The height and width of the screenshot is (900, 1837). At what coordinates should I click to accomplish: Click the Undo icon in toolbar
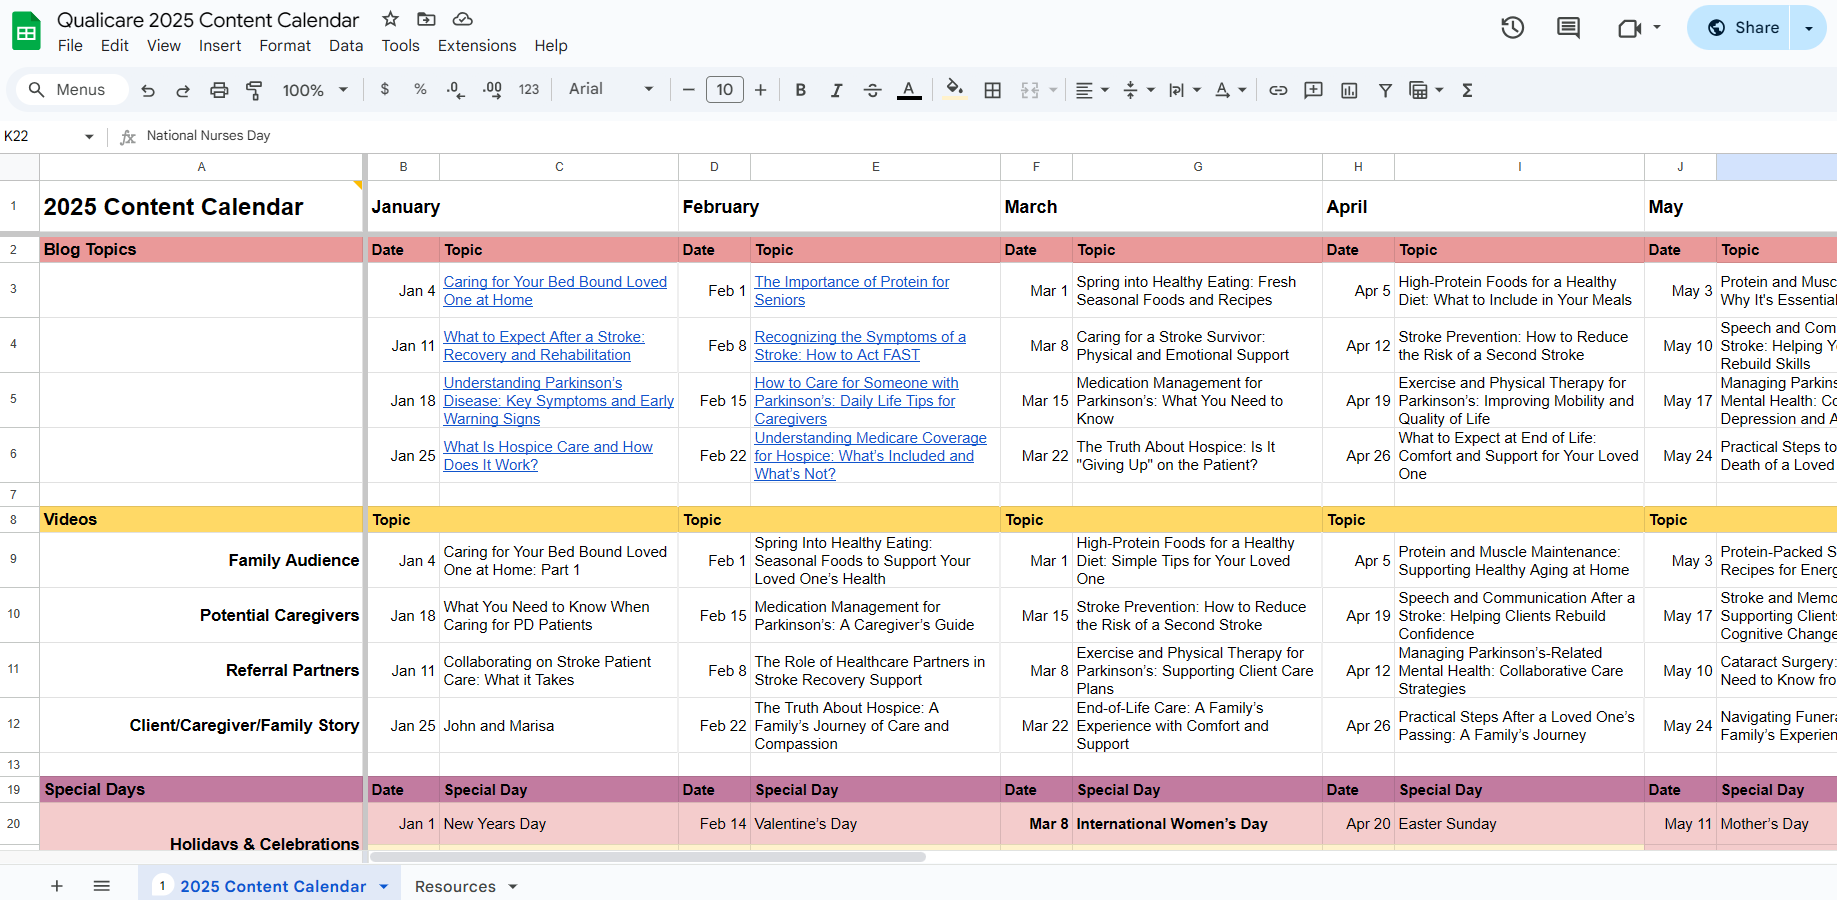click(x=148, y=90)
